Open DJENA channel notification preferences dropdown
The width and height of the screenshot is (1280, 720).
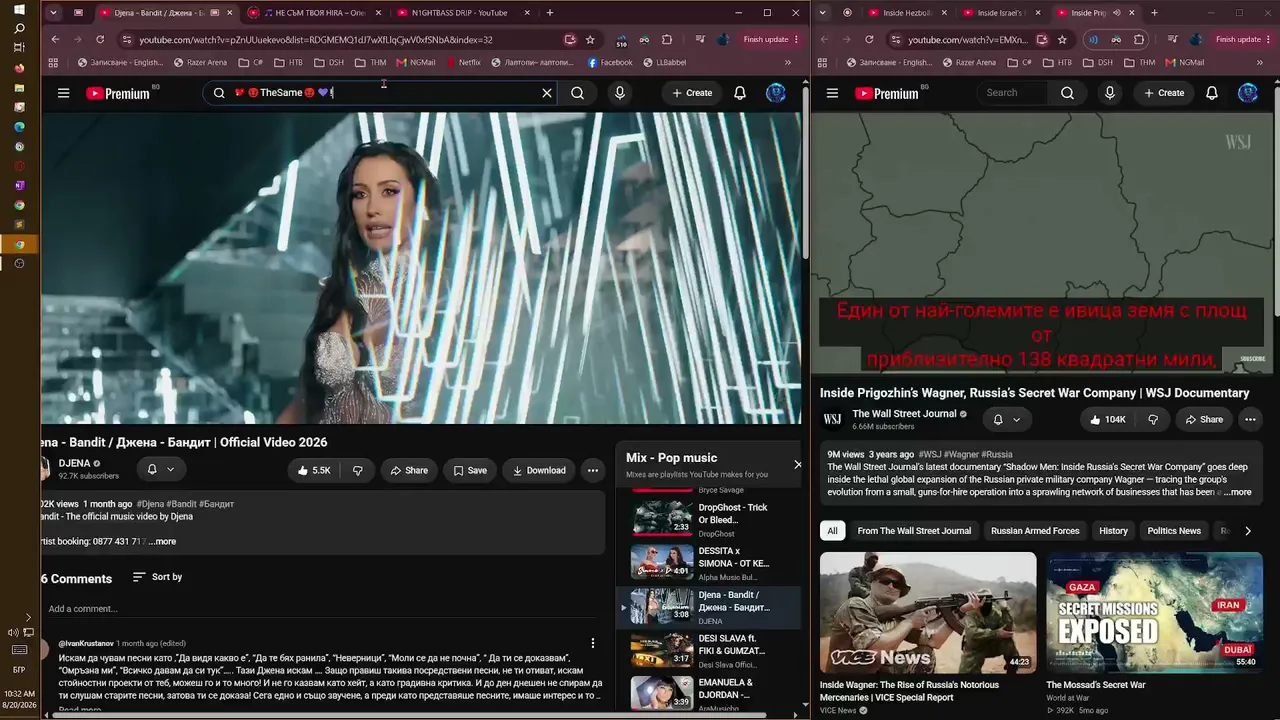(160, 469)
